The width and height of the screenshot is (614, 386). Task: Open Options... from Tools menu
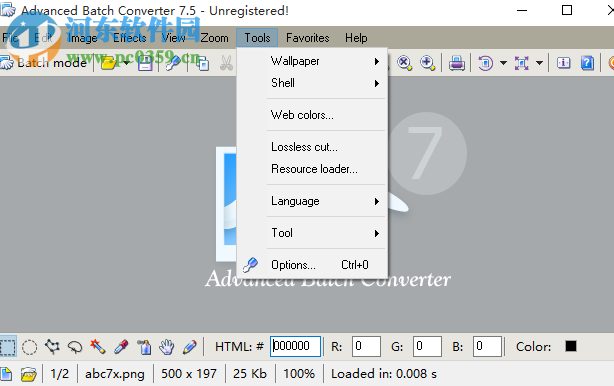312,265
